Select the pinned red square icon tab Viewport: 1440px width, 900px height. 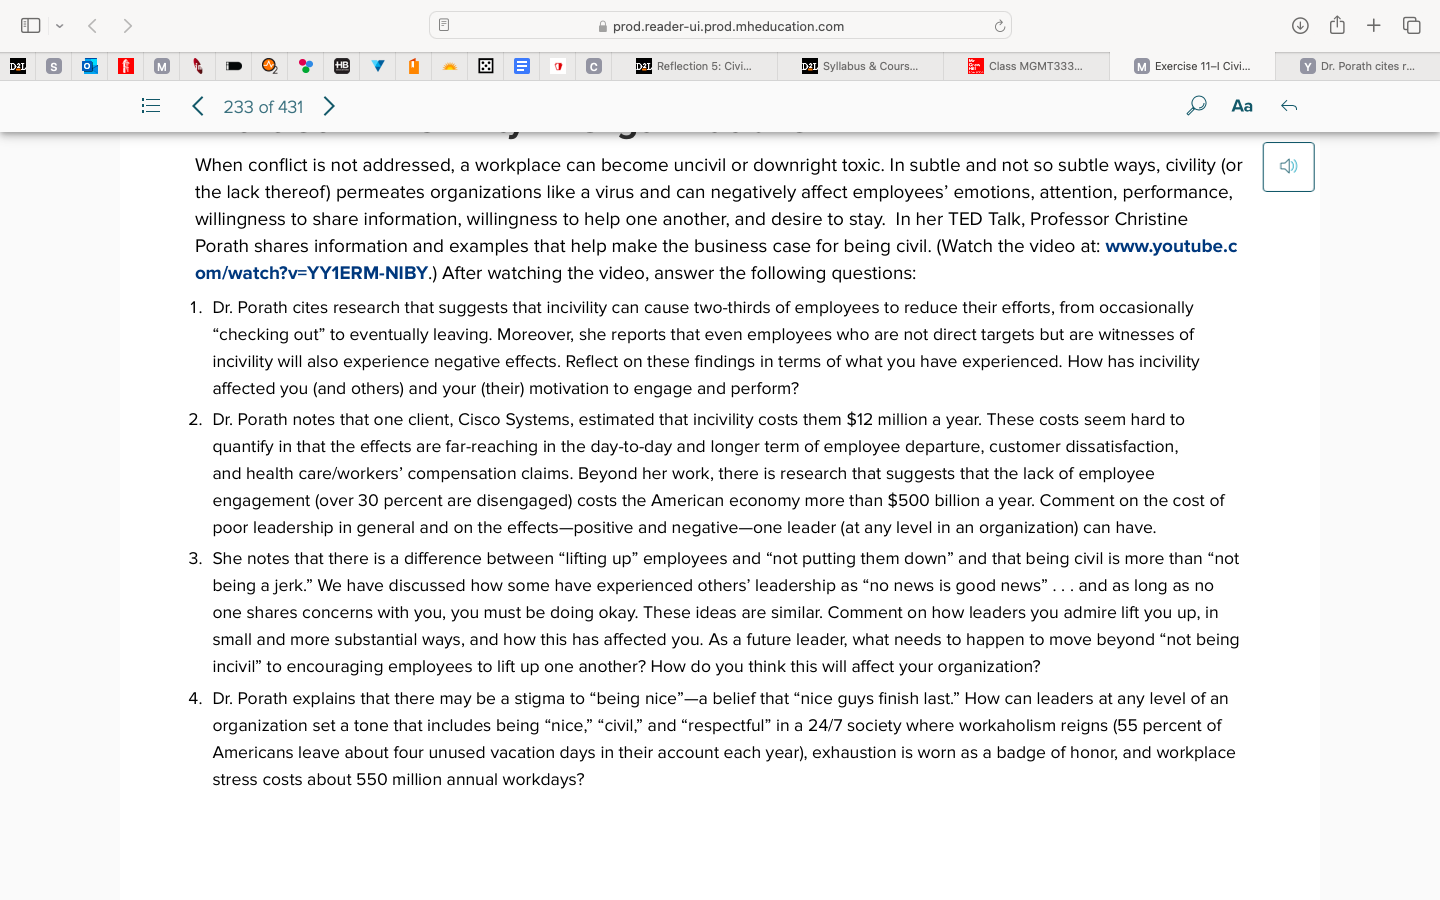coord(126,66)
